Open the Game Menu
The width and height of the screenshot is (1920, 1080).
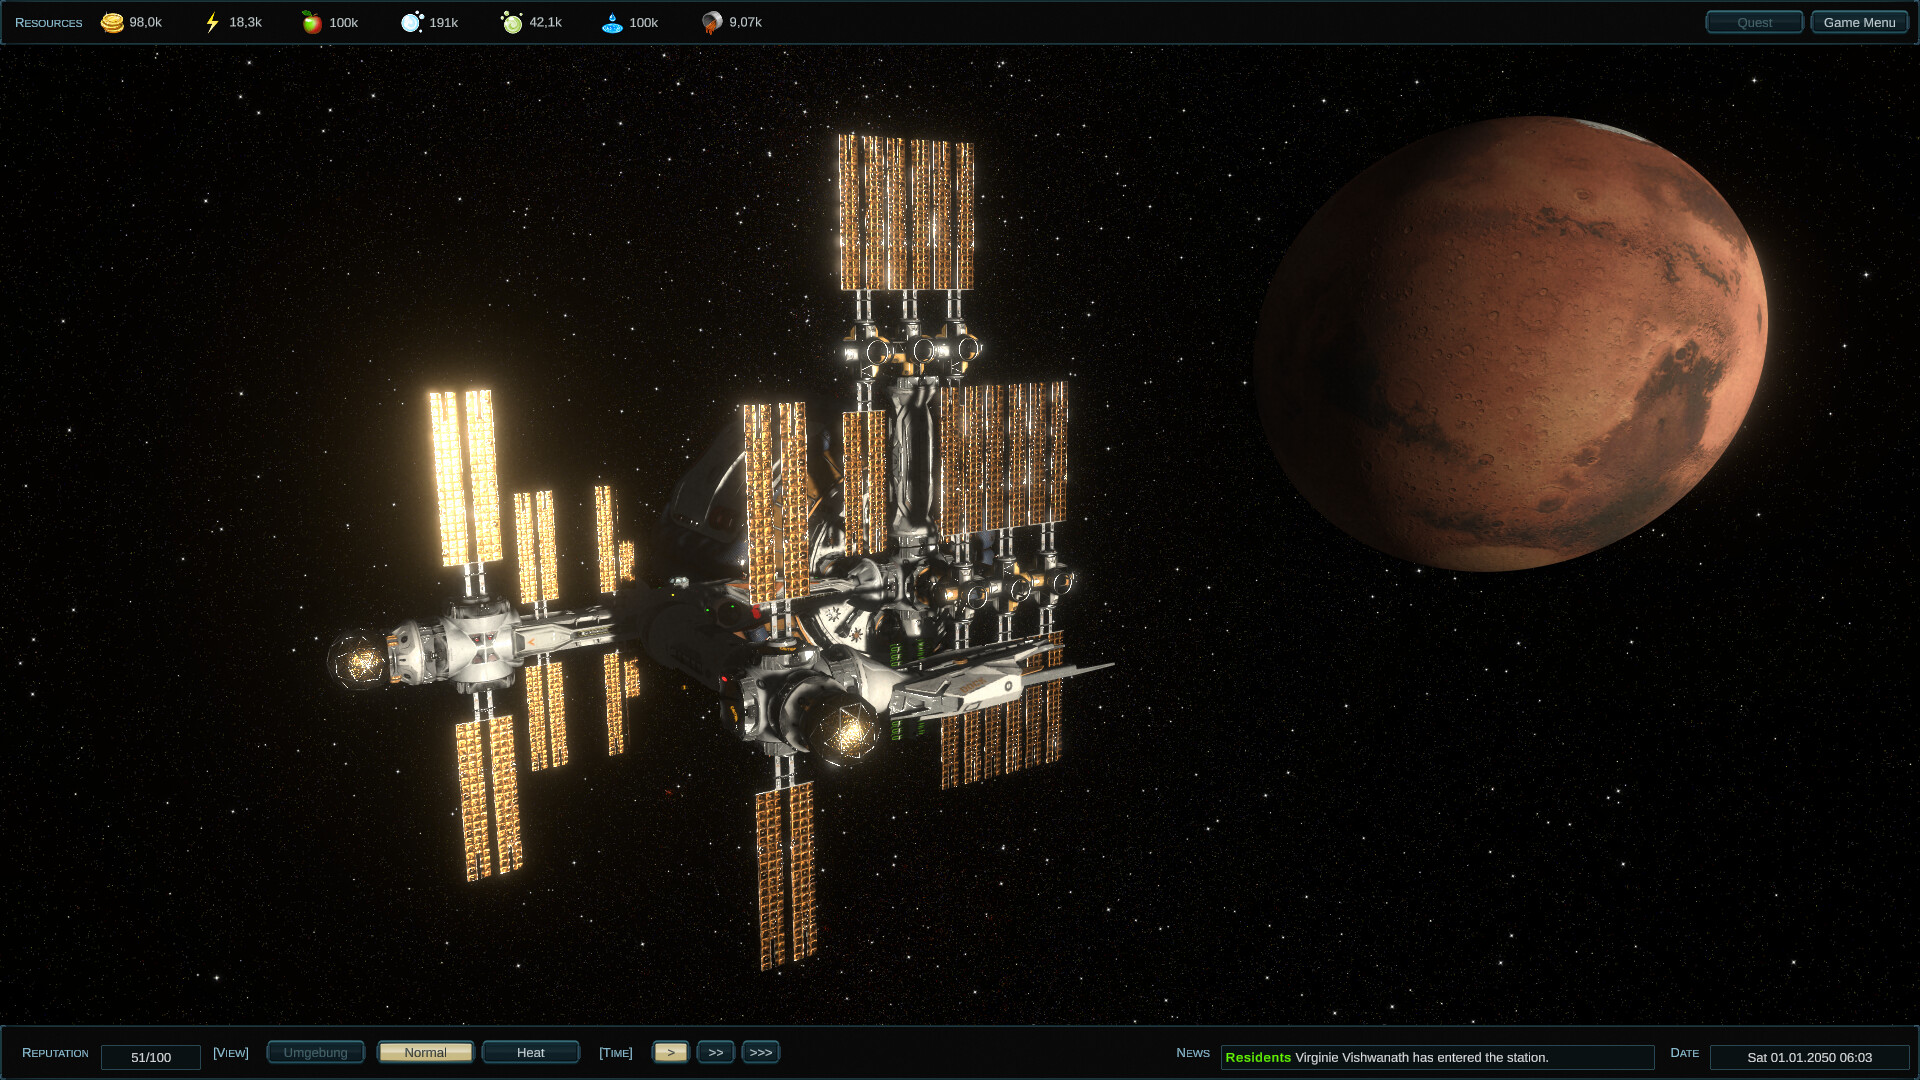pos(1859,21)
